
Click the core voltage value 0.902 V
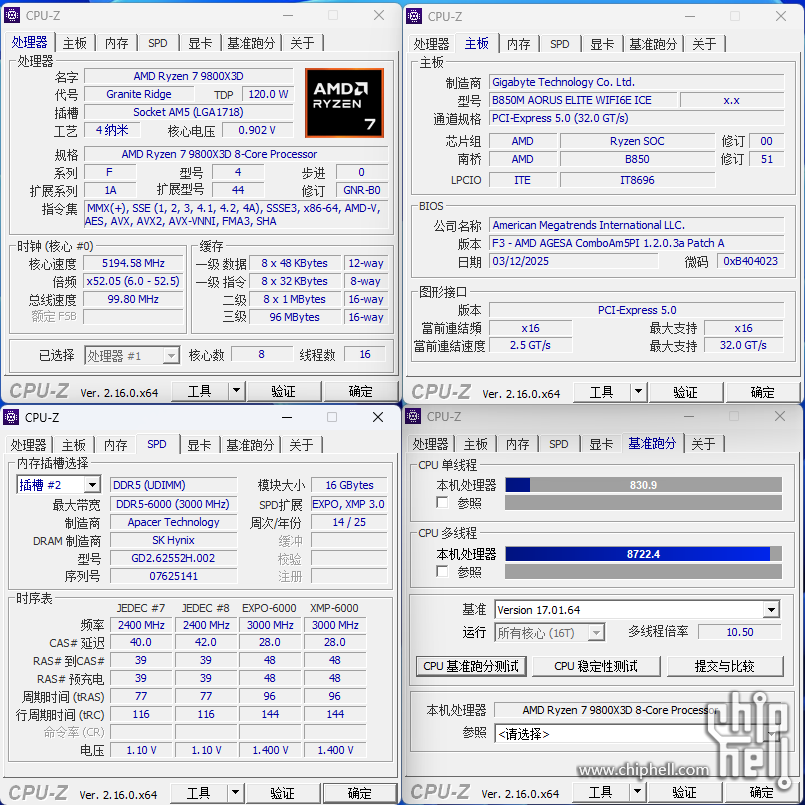click(x=257, y=130)
